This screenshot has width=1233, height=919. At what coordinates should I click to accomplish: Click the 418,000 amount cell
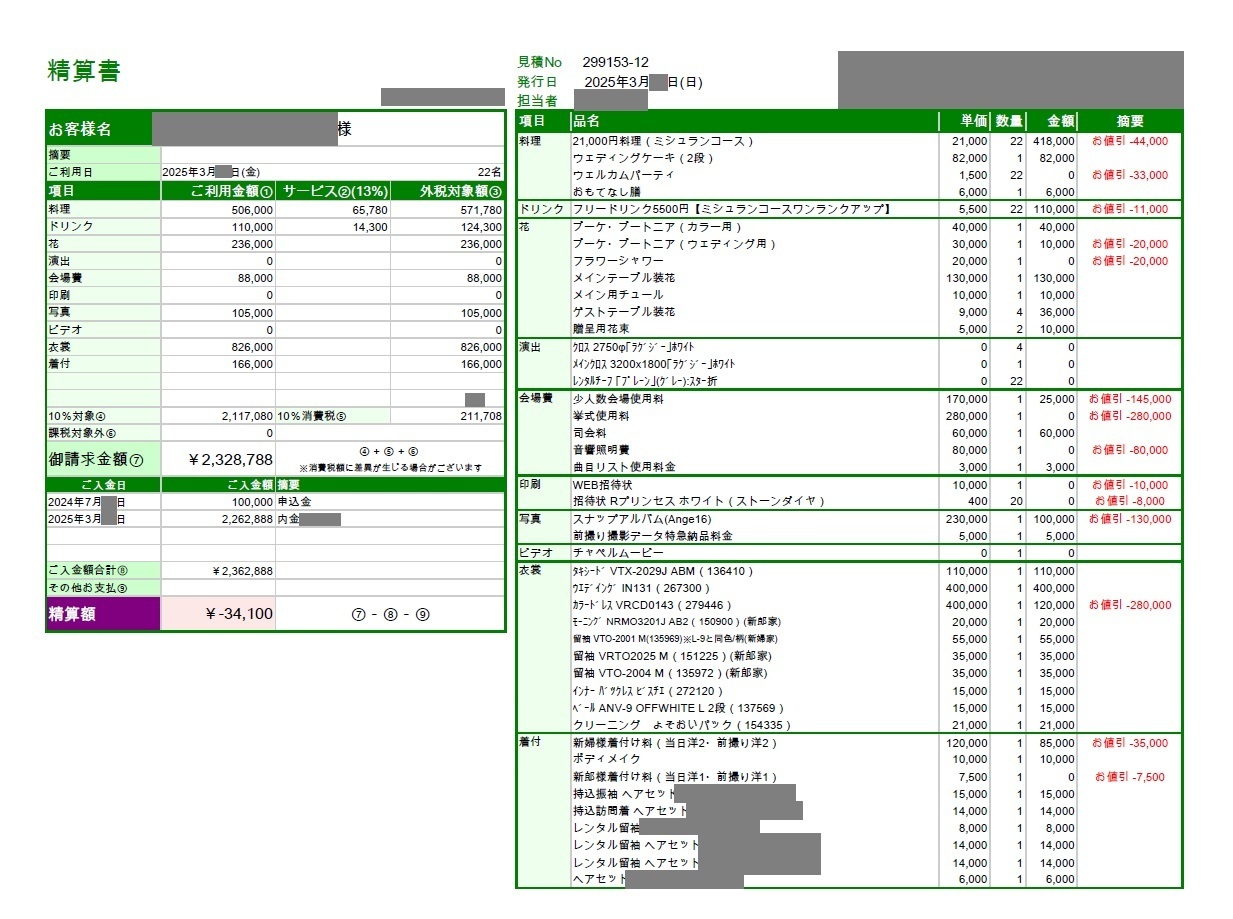coord(1054,141)
